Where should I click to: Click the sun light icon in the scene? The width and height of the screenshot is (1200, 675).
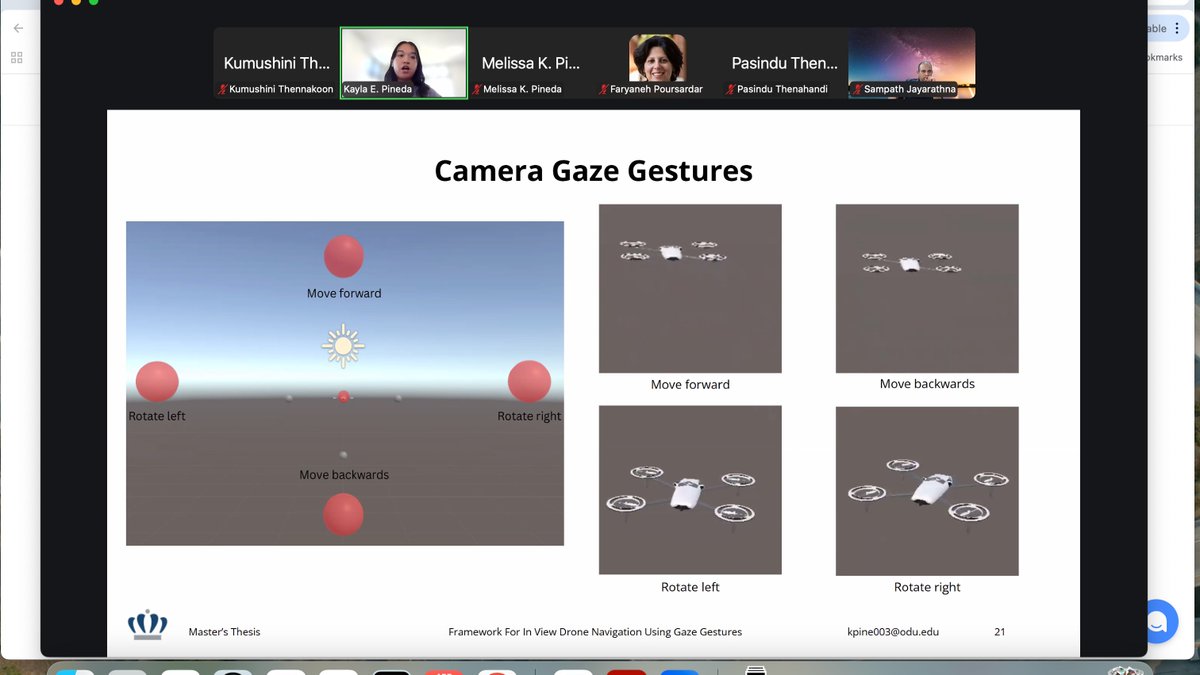343,346
